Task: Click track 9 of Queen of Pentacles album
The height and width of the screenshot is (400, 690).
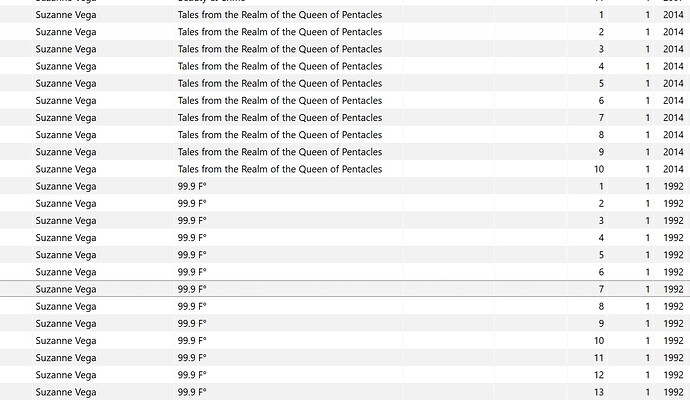Action: tap(345, 152)
